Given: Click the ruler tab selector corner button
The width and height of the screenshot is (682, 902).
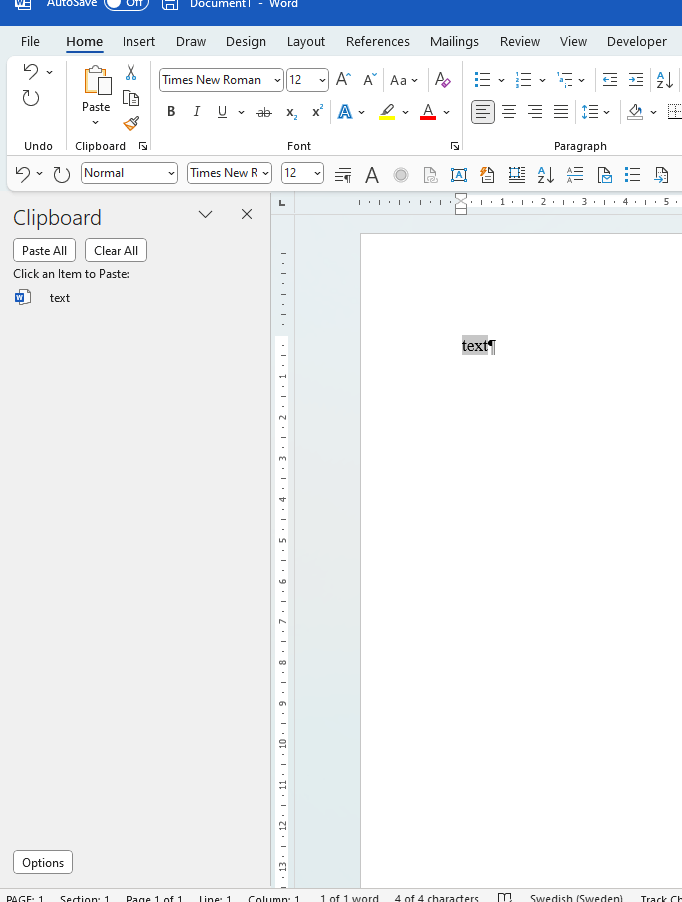Looking at the screenshot, I should 282,202.
